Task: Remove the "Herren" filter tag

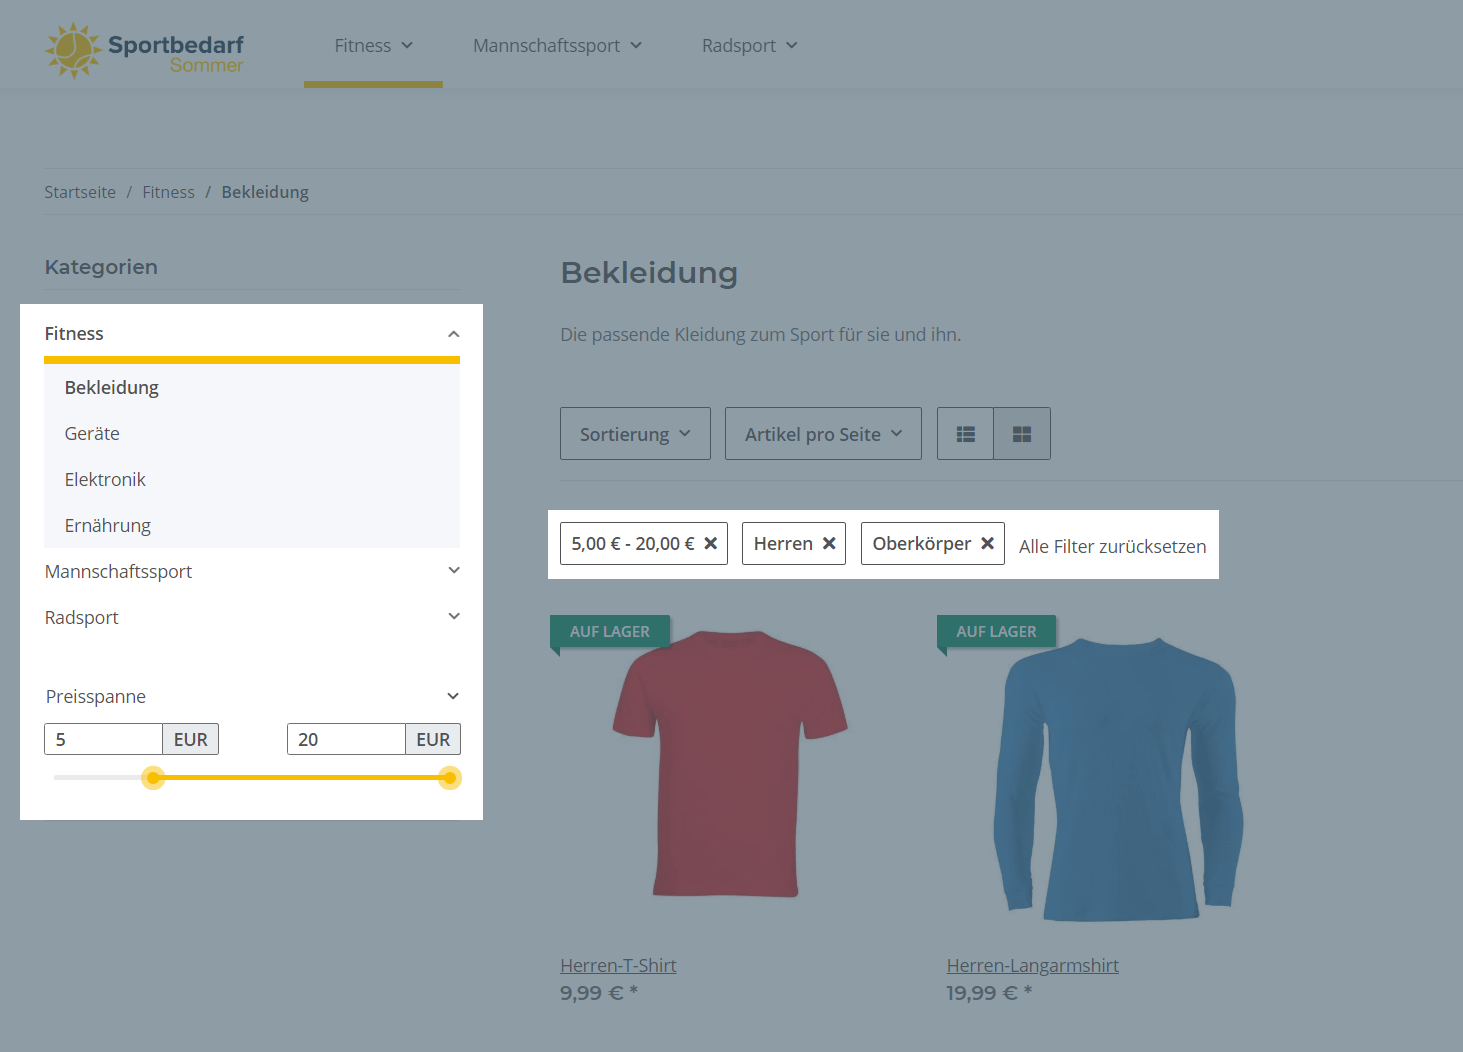Action: pos(828,543)
